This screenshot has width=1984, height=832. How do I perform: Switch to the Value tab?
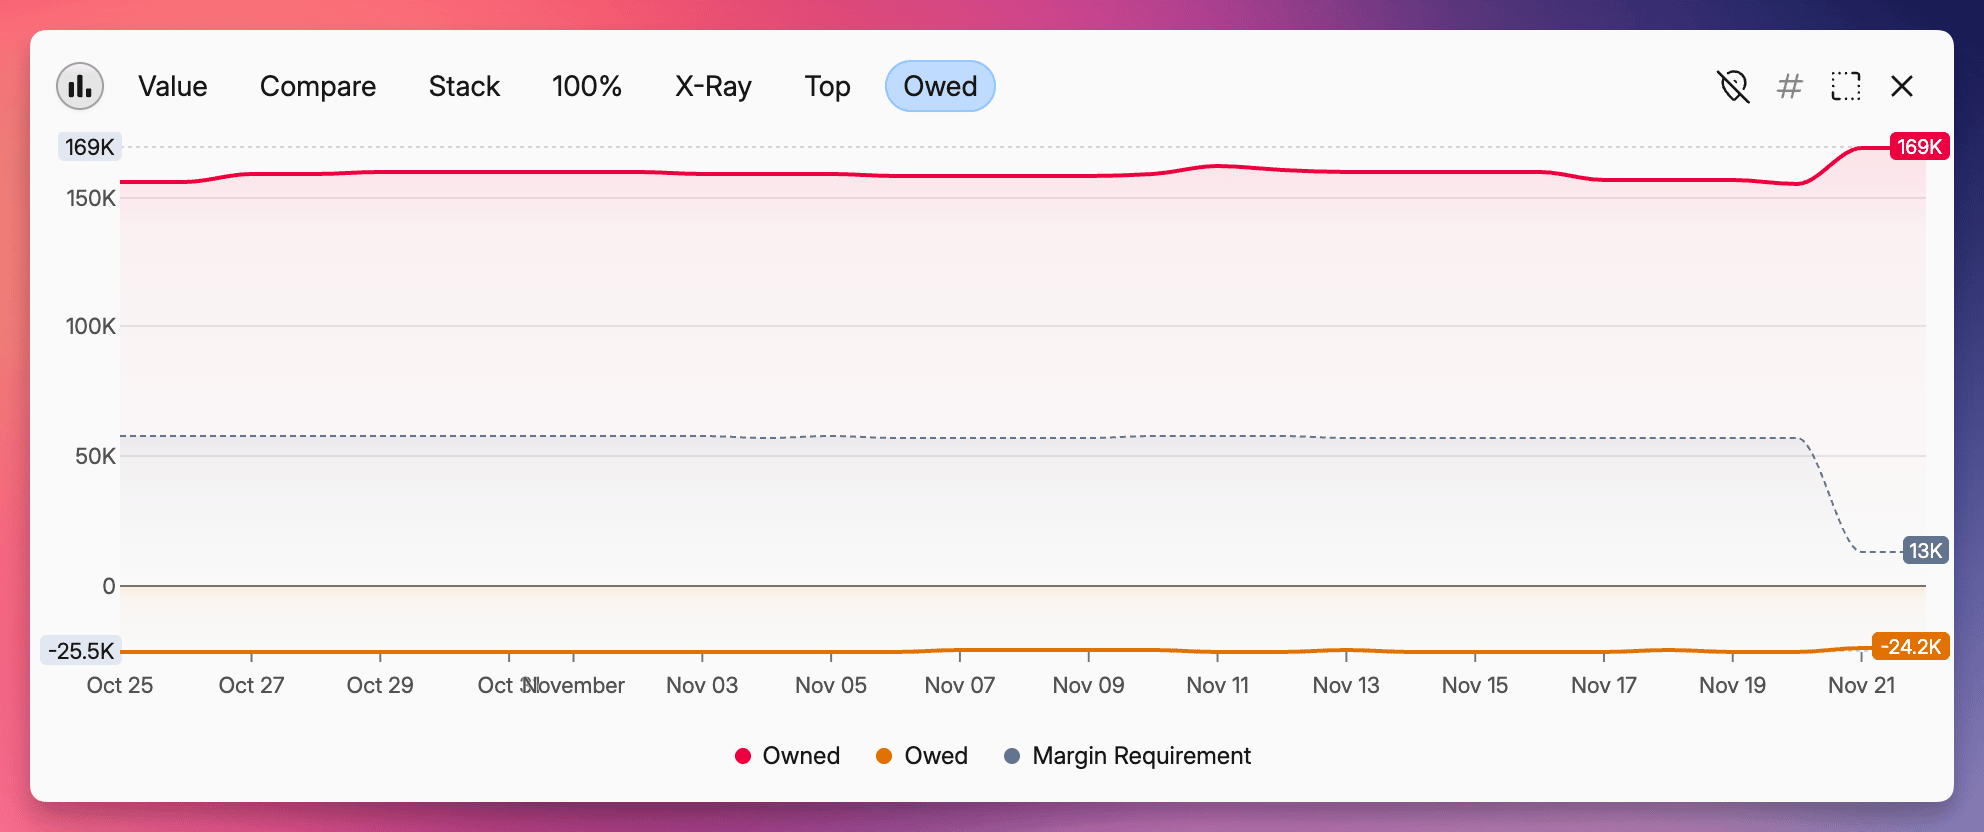coord(172,86)
